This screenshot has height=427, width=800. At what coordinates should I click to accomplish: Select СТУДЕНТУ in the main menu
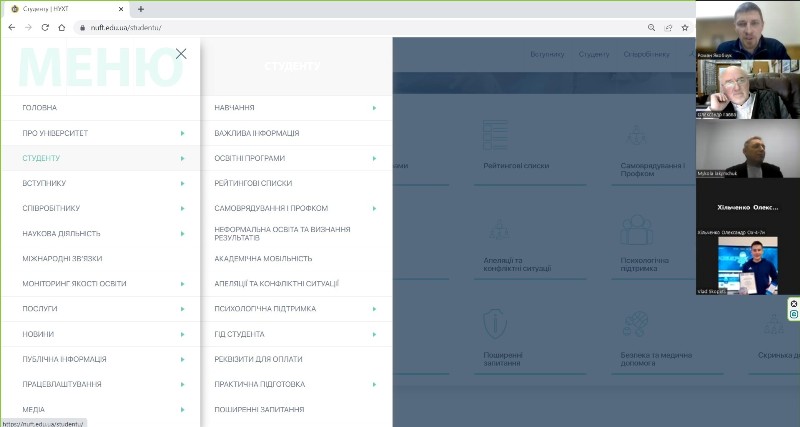[41, 158]
